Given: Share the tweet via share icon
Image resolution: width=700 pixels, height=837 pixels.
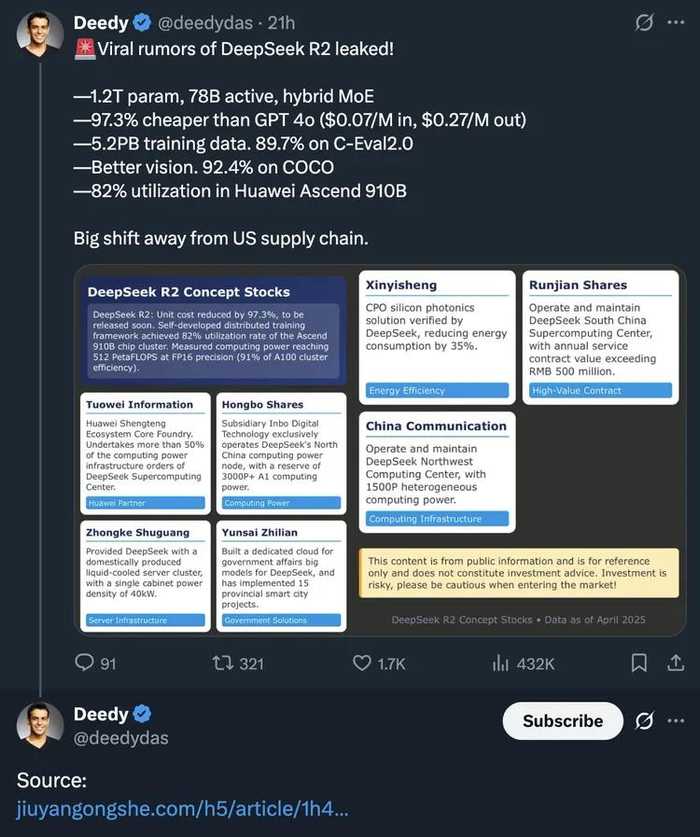Looking at the screenshot, I should 675,662.
